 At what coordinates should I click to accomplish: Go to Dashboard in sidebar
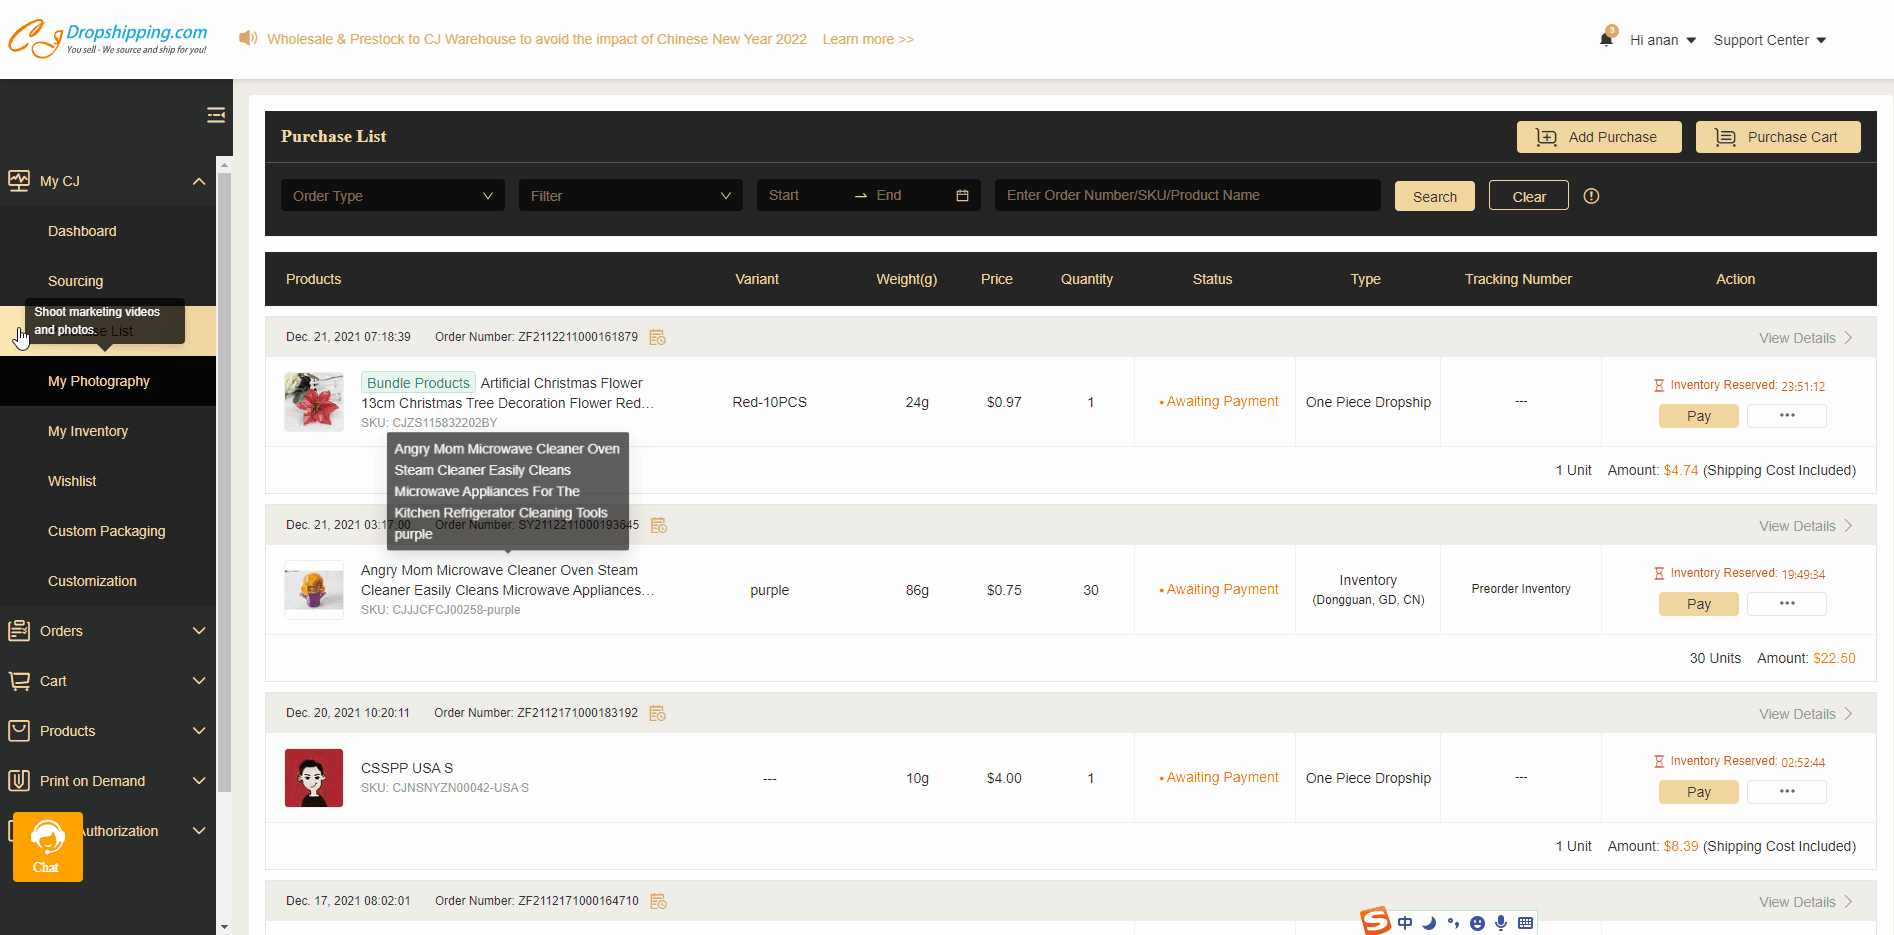tap(82, 231)
